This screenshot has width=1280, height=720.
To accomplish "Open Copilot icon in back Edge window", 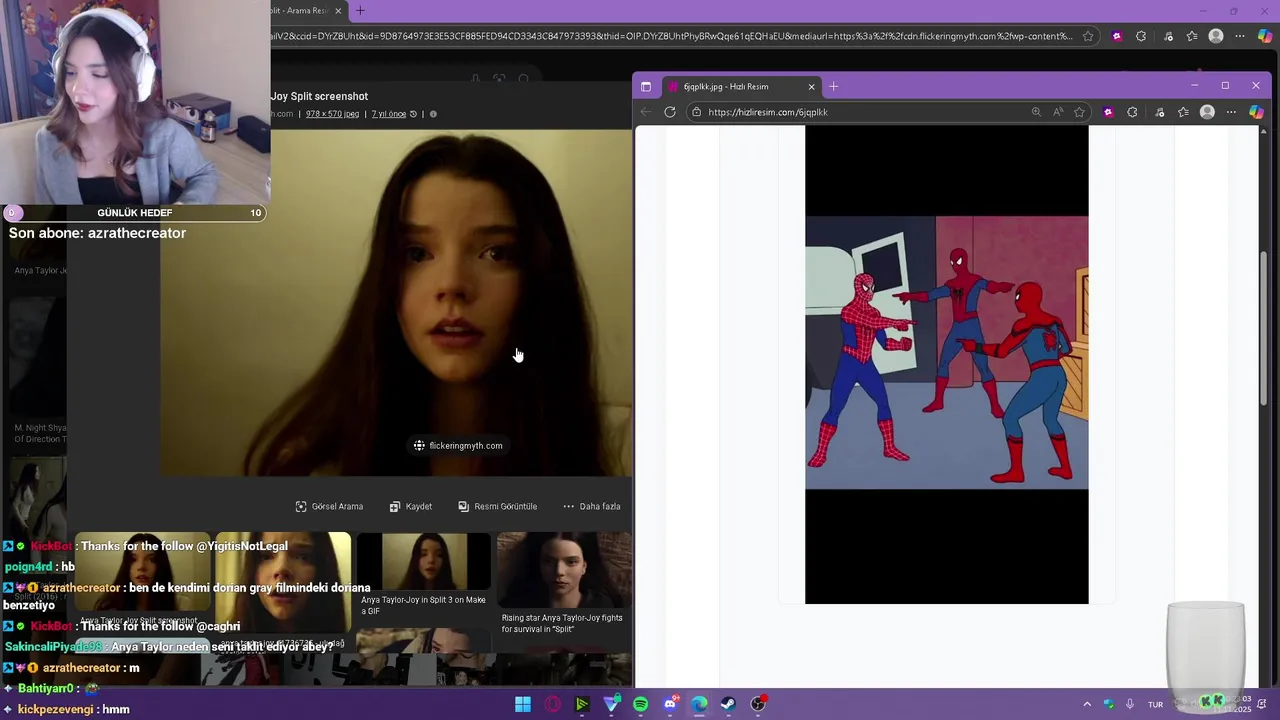I will 1265,36.
